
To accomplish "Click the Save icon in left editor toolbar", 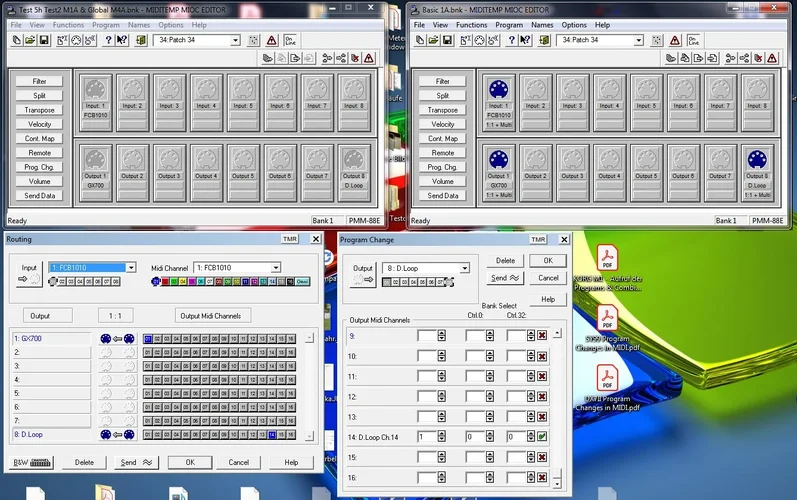I will pos(45,40).
